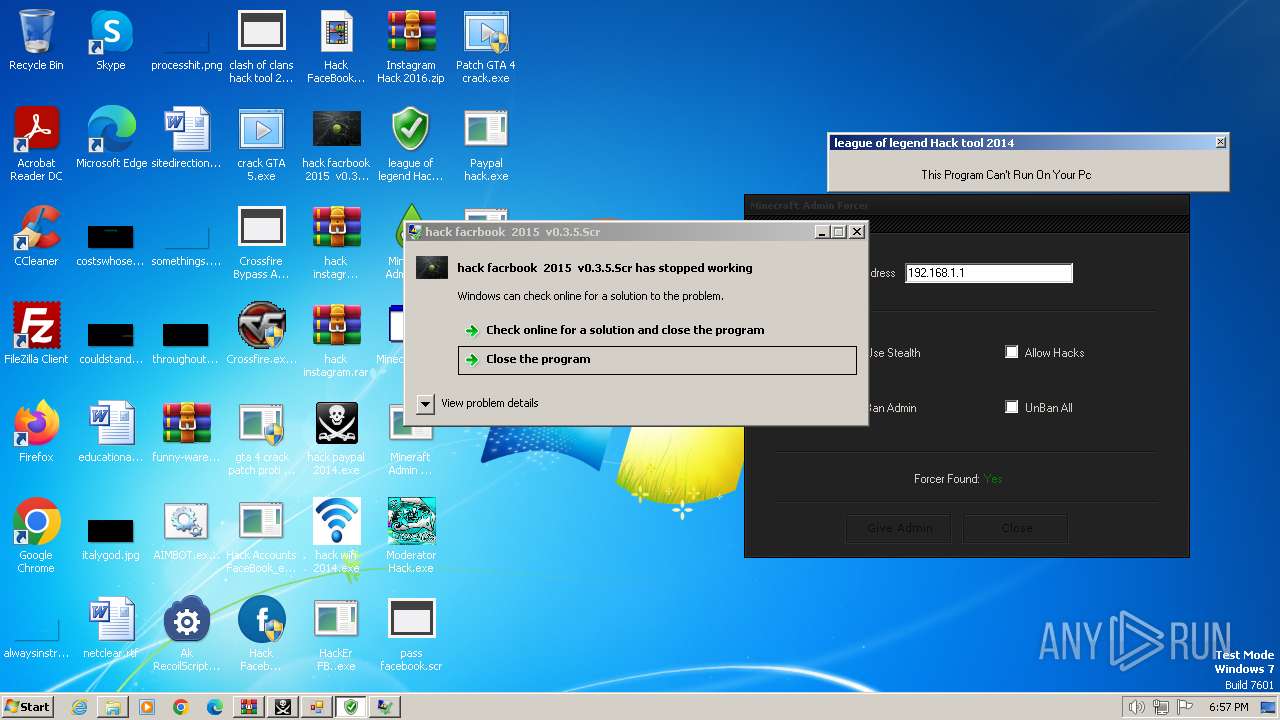Image resolution: width=1280 pixels, height=720 pixels.
Task: Open Google Chrome desktop shortcut
Action: point(36,537)
